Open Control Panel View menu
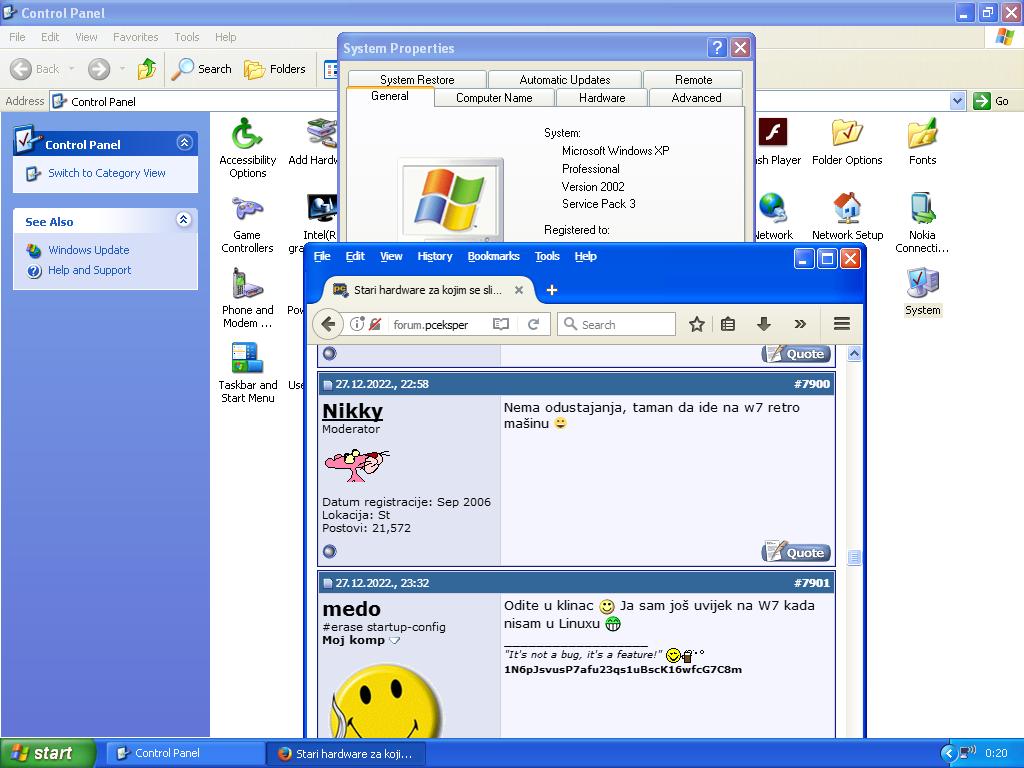Image resolution: width=1024 pixels, height=768 pixels. coord(86,37)
